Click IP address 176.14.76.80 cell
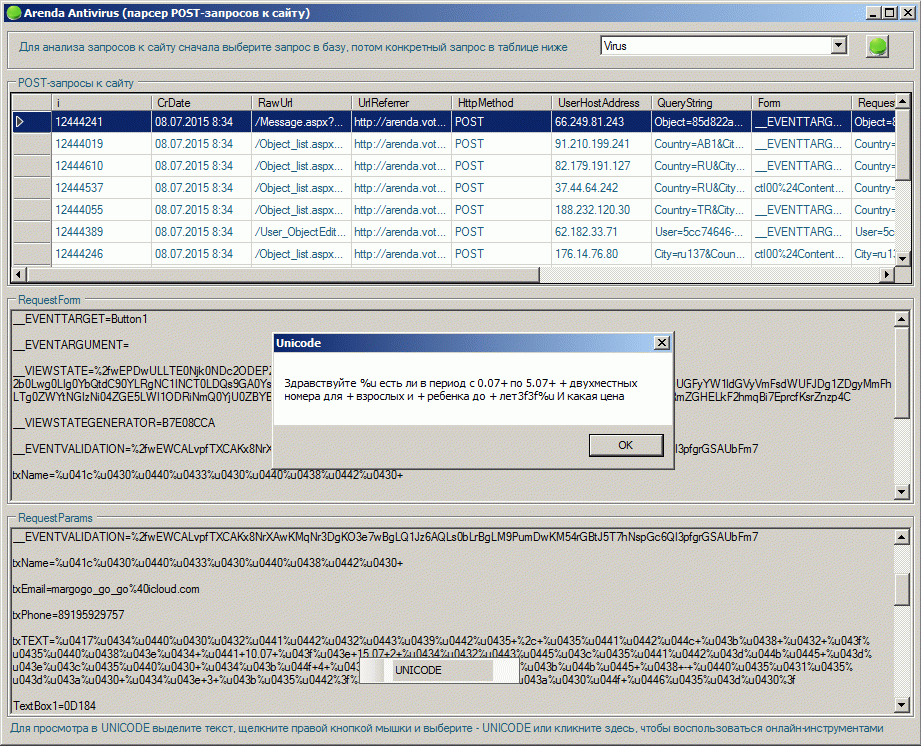The height and width of the screenshot is (746, 921). [601, 254]
